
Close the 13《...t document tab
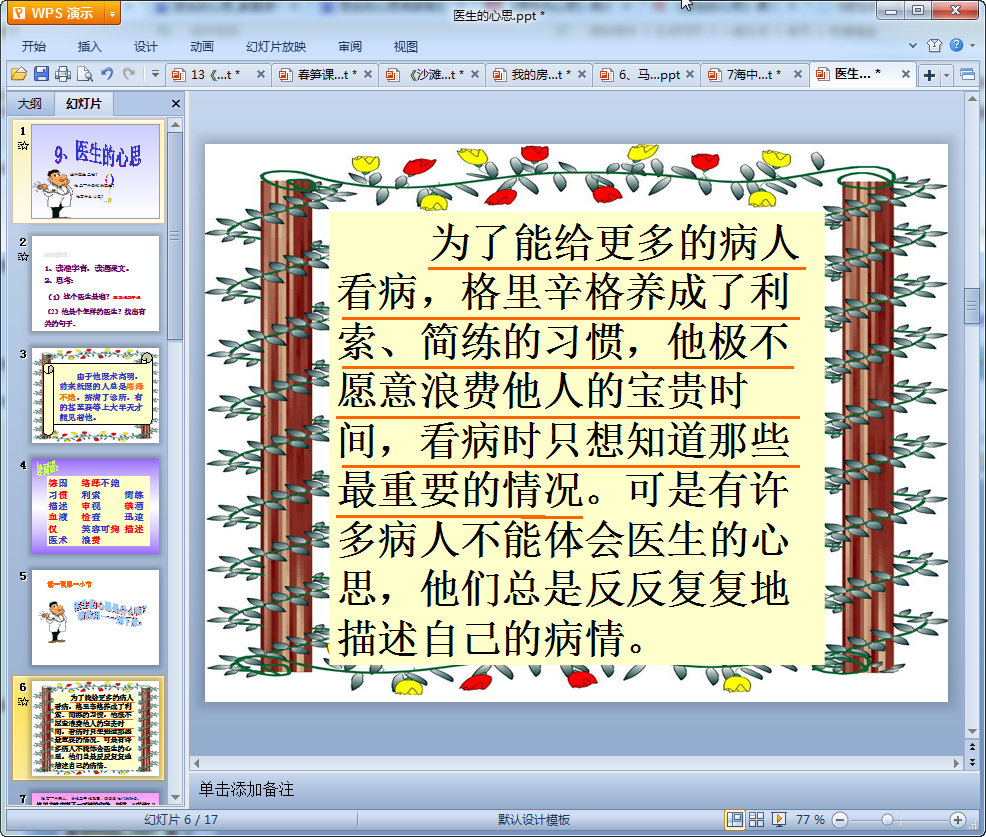point(260,74)
